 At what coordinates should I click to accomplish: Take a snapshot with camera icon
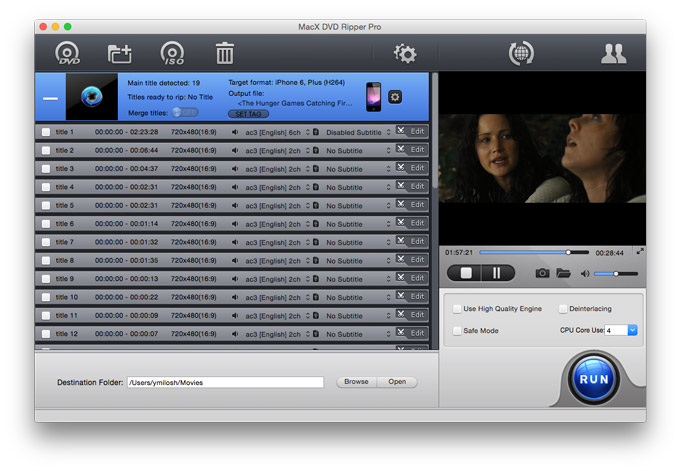pyautogui.click(x=542, y=273)
